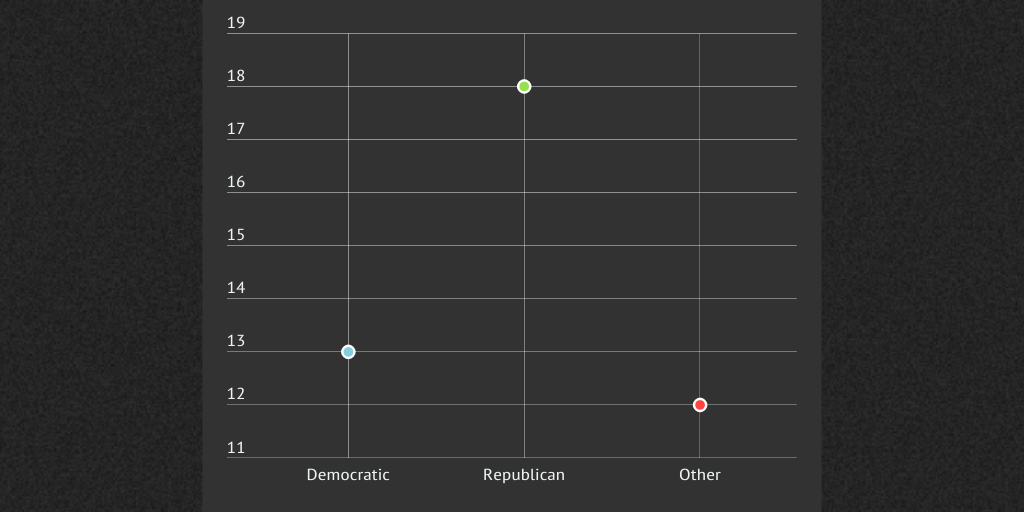Click the Other category axis label
1024x512 pixels.
[700, 475]
